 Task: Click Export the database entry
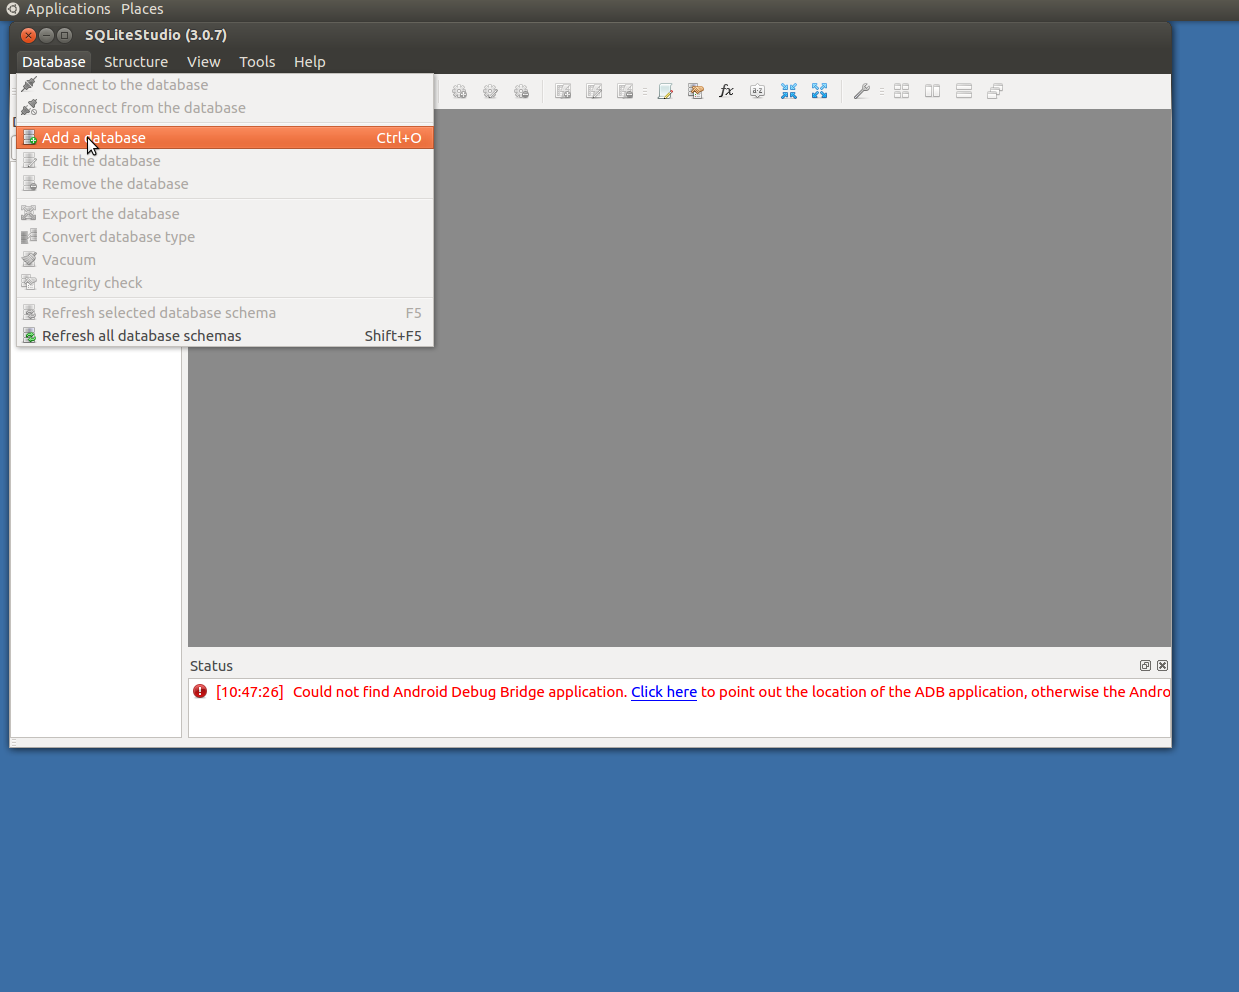225,214
